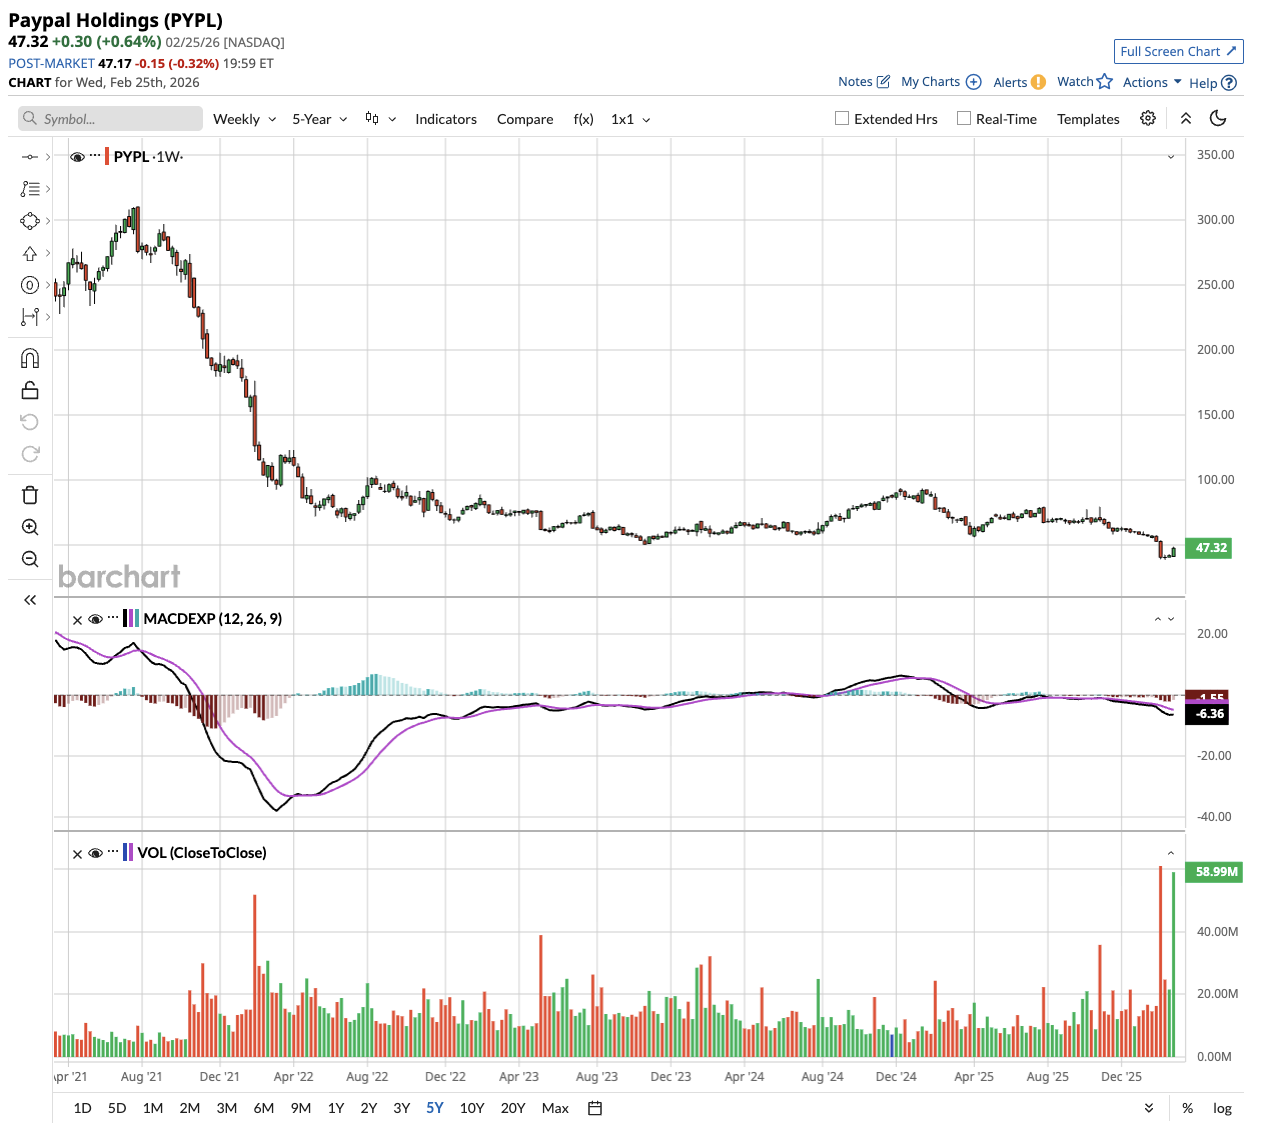
Task: Open the Fibonacci tools group
Action: tap(30, 189)
